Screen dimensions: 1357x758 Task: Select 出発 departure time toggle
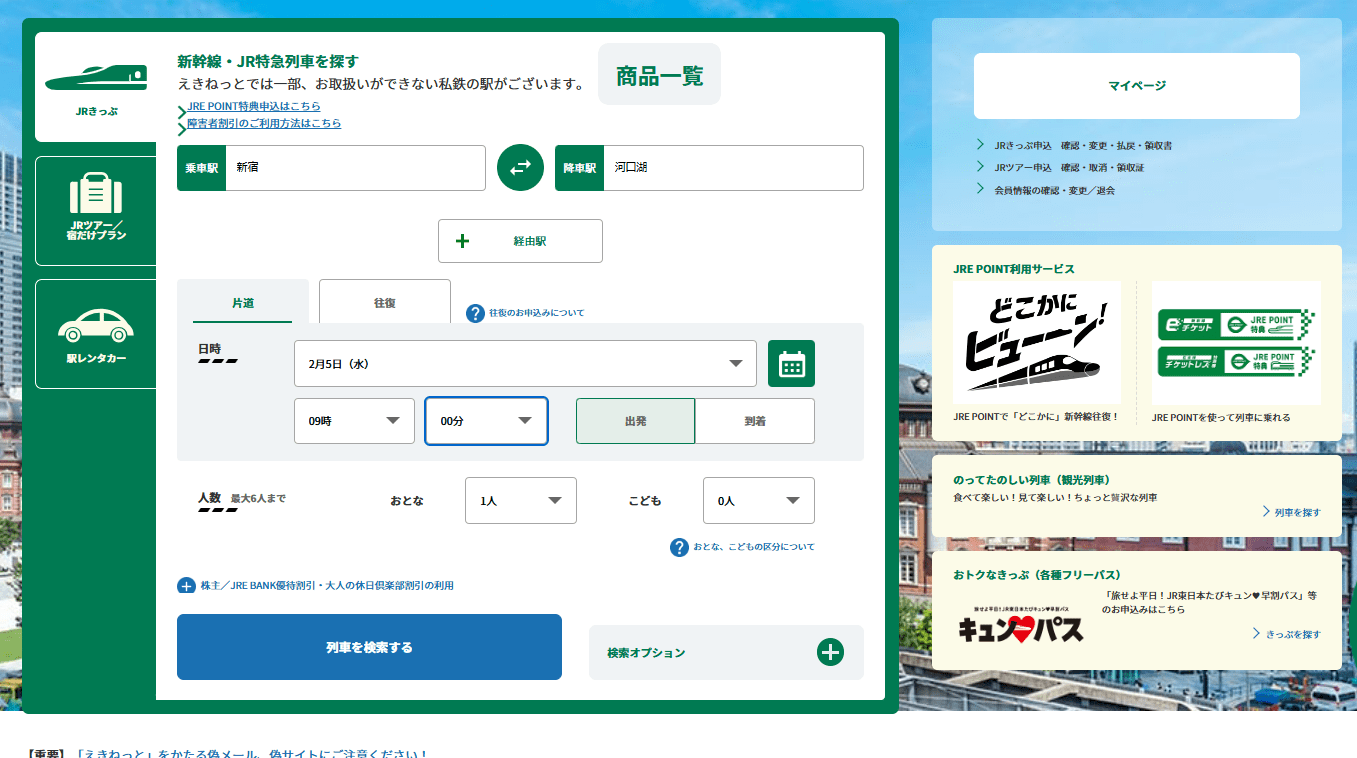635,421
